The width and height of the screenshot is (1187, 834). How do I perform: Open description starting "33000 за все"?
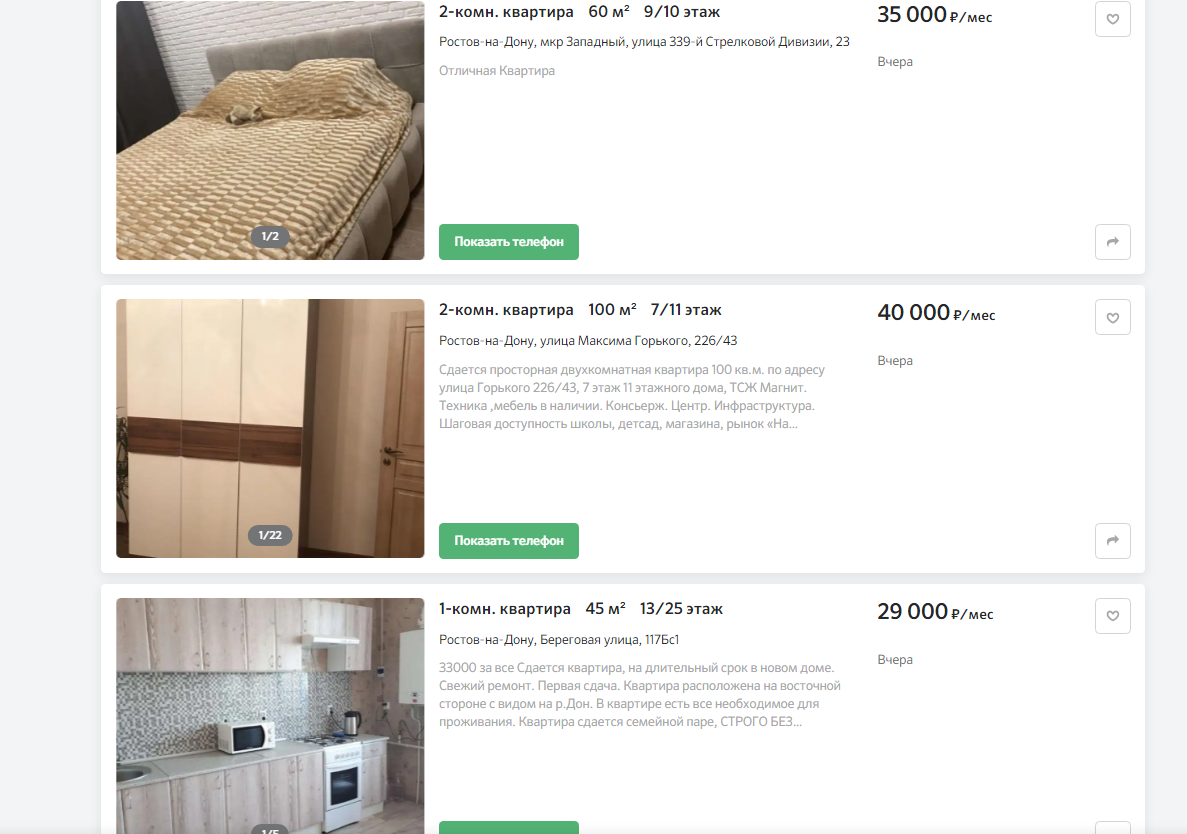click(640, 695)
